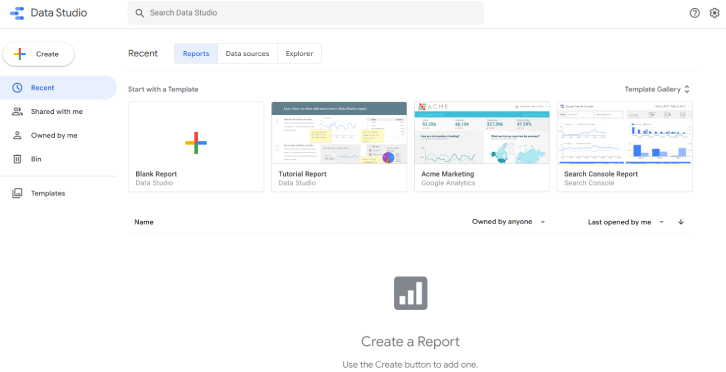
Task: Click the Data Studio logo icon
Action: 17,13
